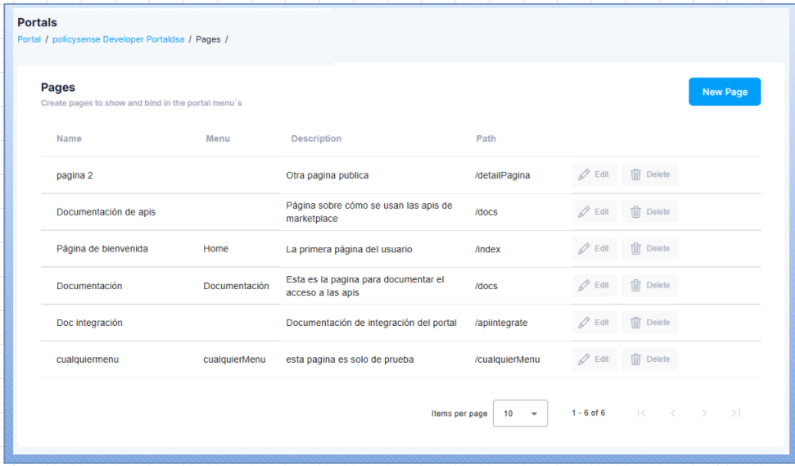Click pencil icon for Doc integración
The width and height of the screenshot is (795, 466).
tap(584, 322)
